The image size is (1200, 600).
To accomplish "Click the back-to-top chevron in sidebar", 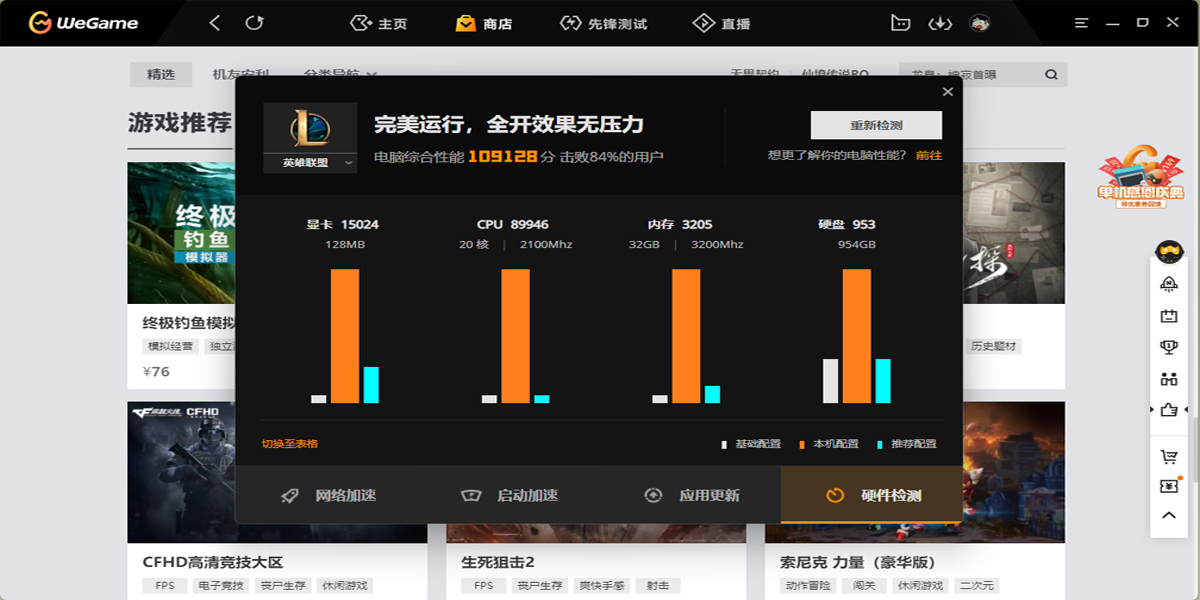I will pyautogui.click(x=1168, y=516).
